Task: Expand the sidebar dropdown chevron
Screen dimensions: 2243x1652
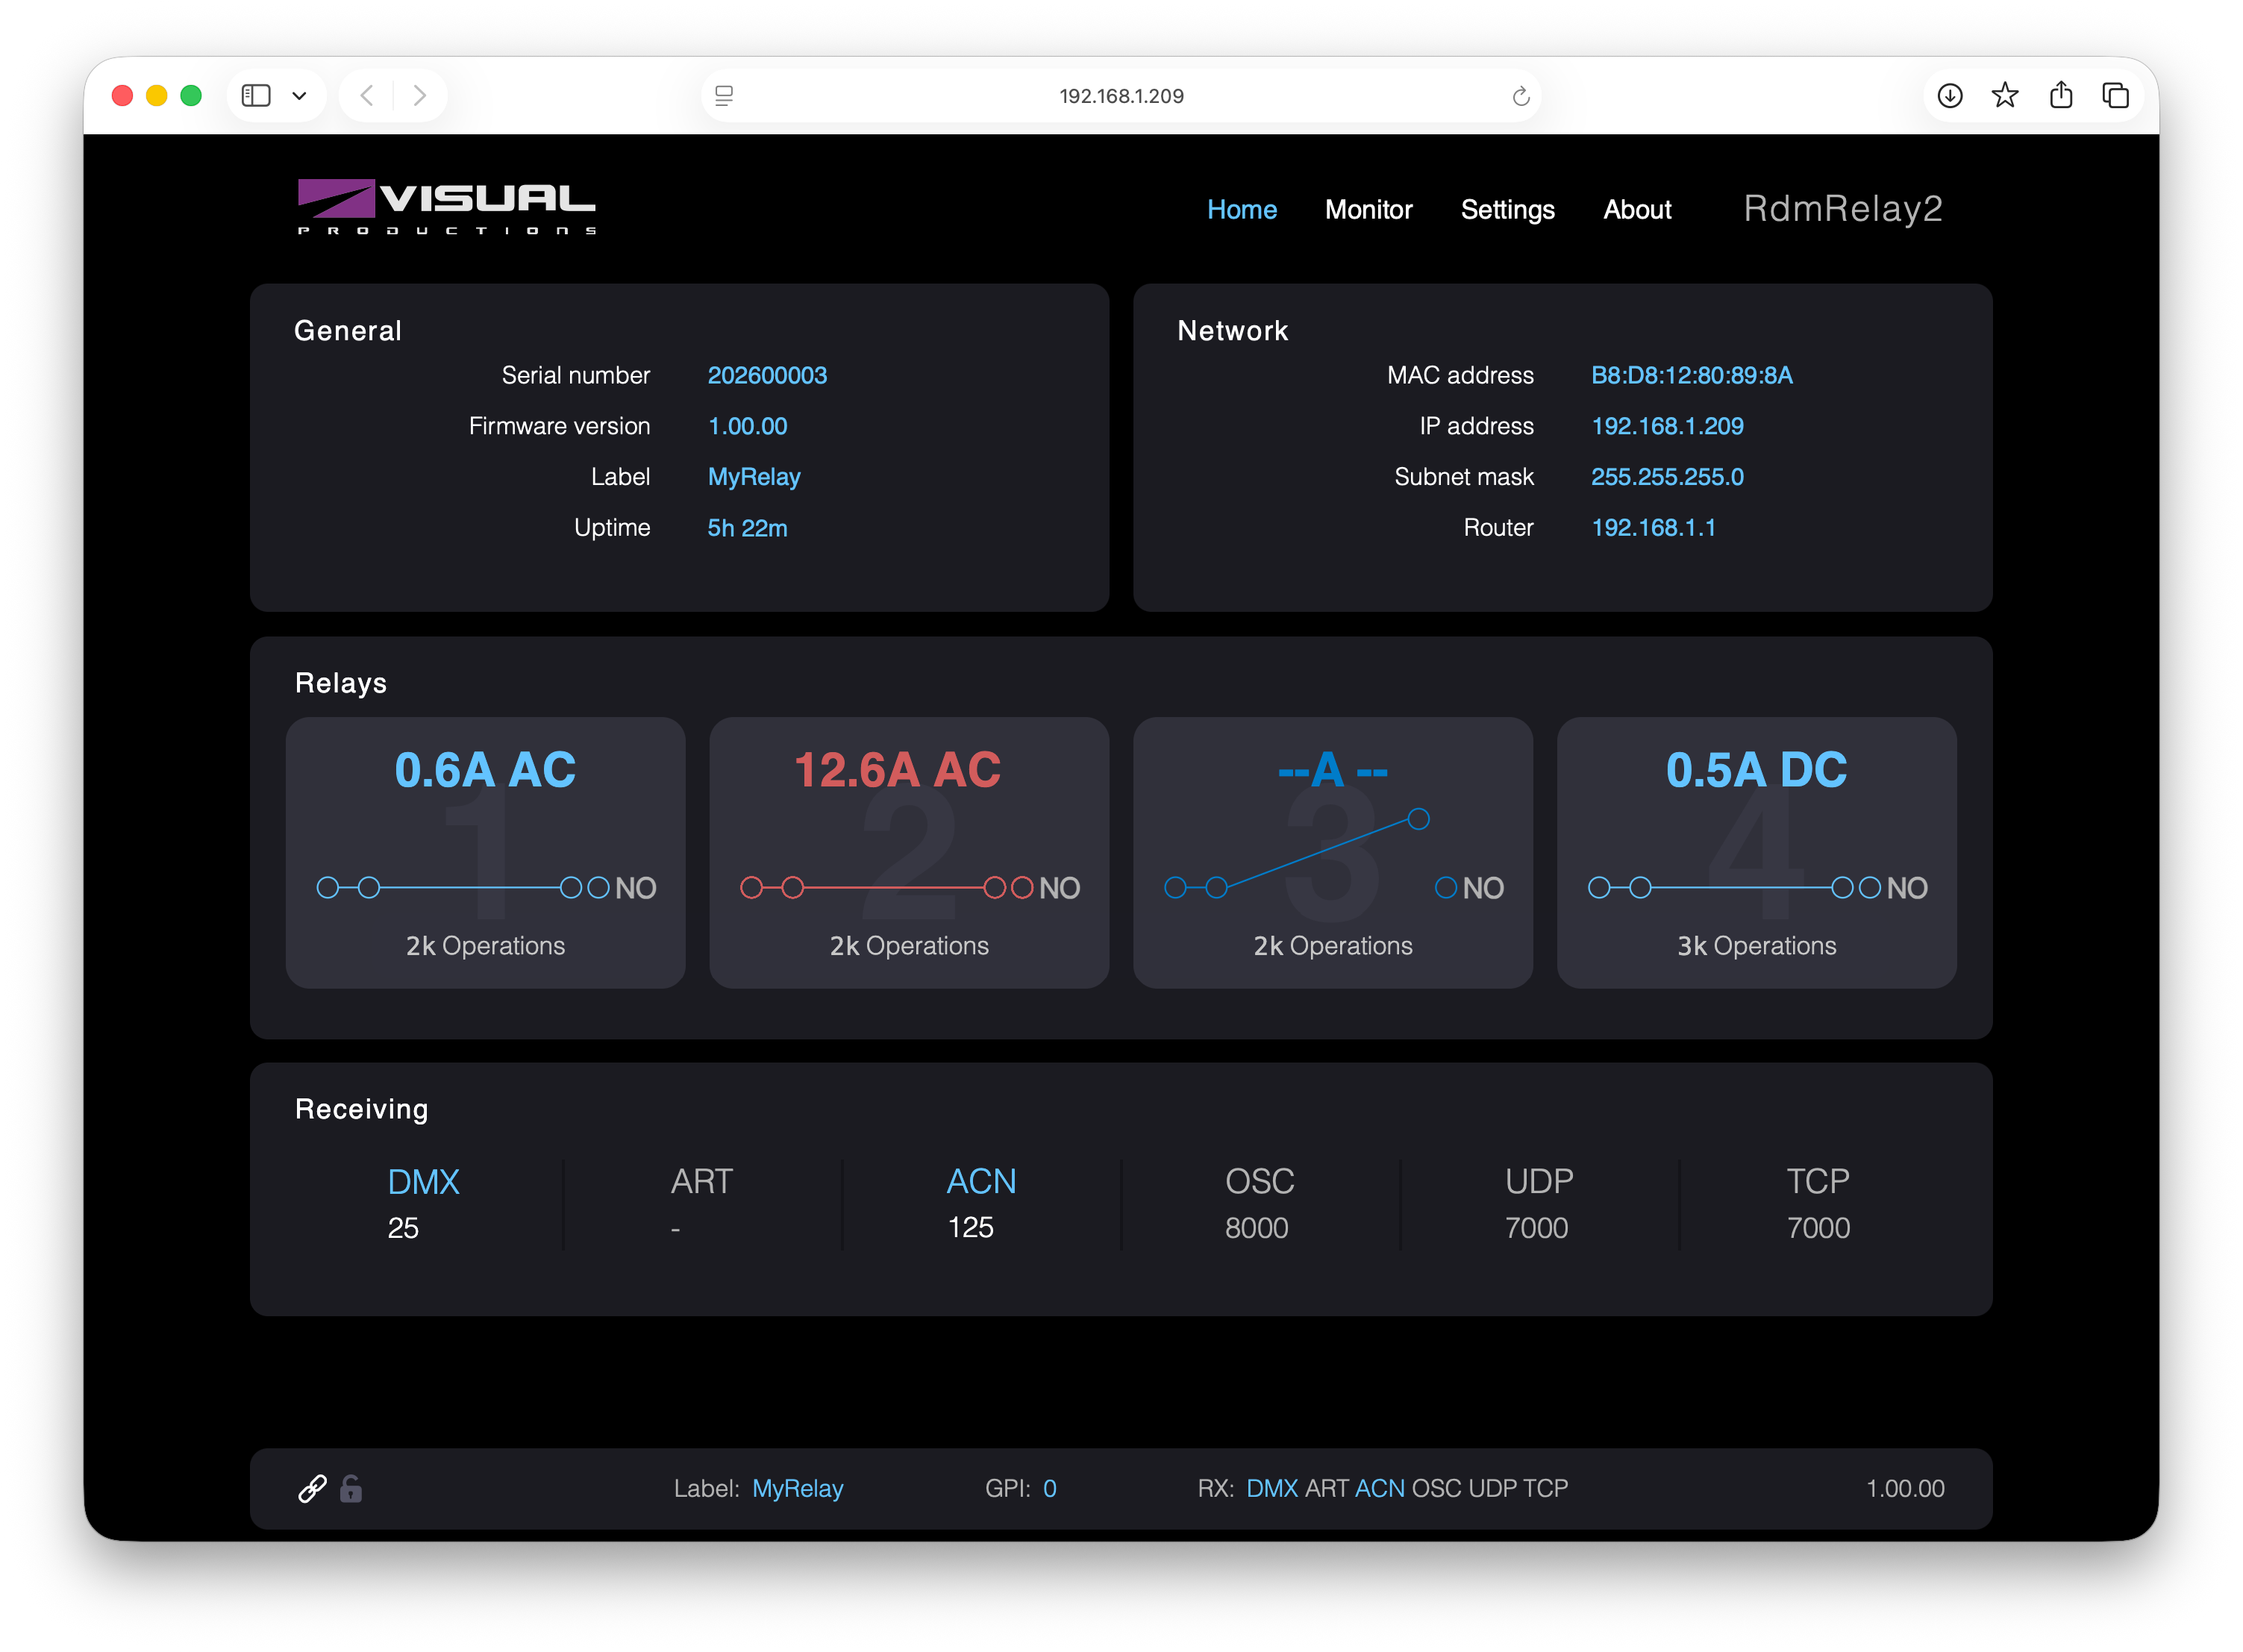Action: tap(299, 96)
